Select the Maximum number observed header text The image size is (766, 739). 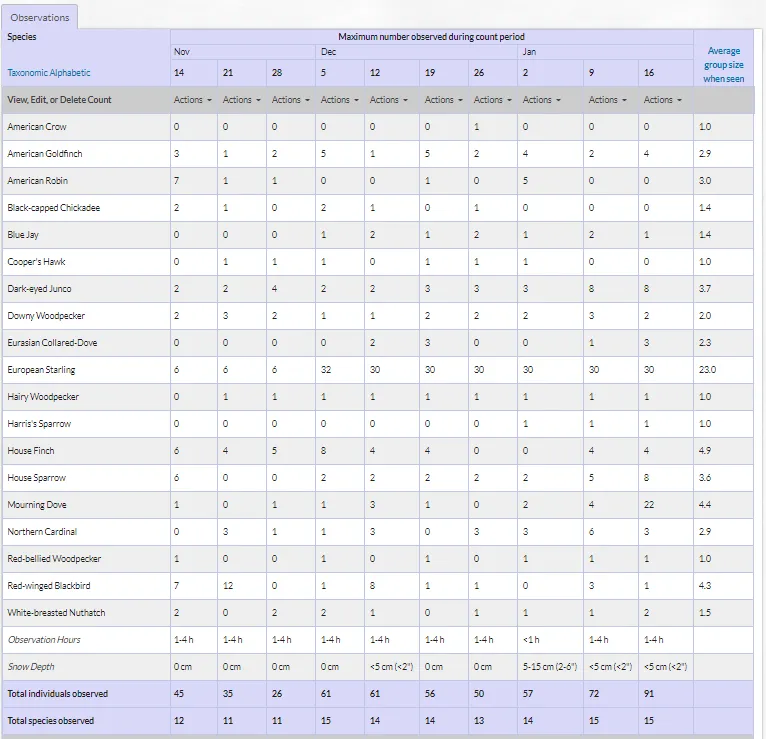[x=431, y=37]
